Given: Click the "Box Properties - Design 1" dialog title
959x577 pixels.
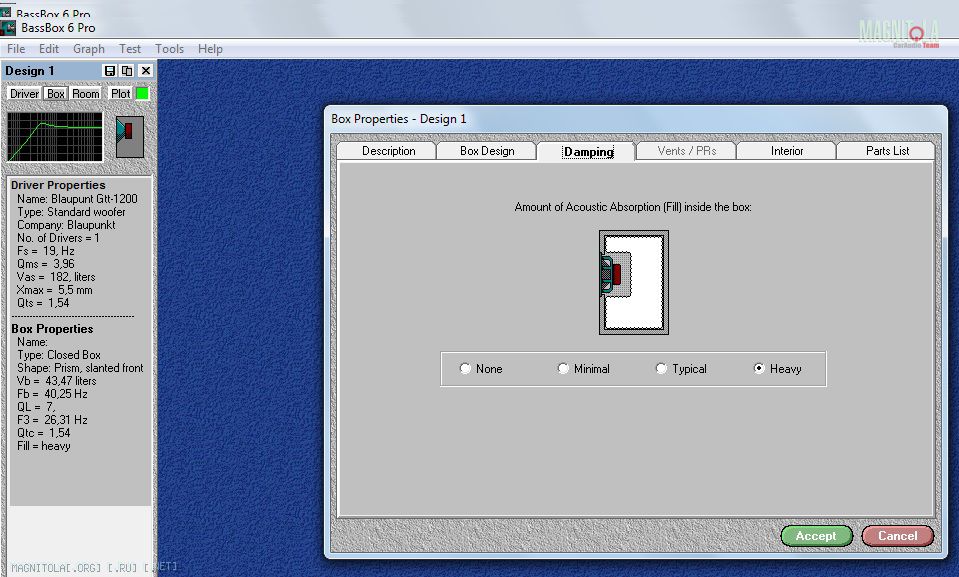Looking at the screenshot, I should 399,119.
